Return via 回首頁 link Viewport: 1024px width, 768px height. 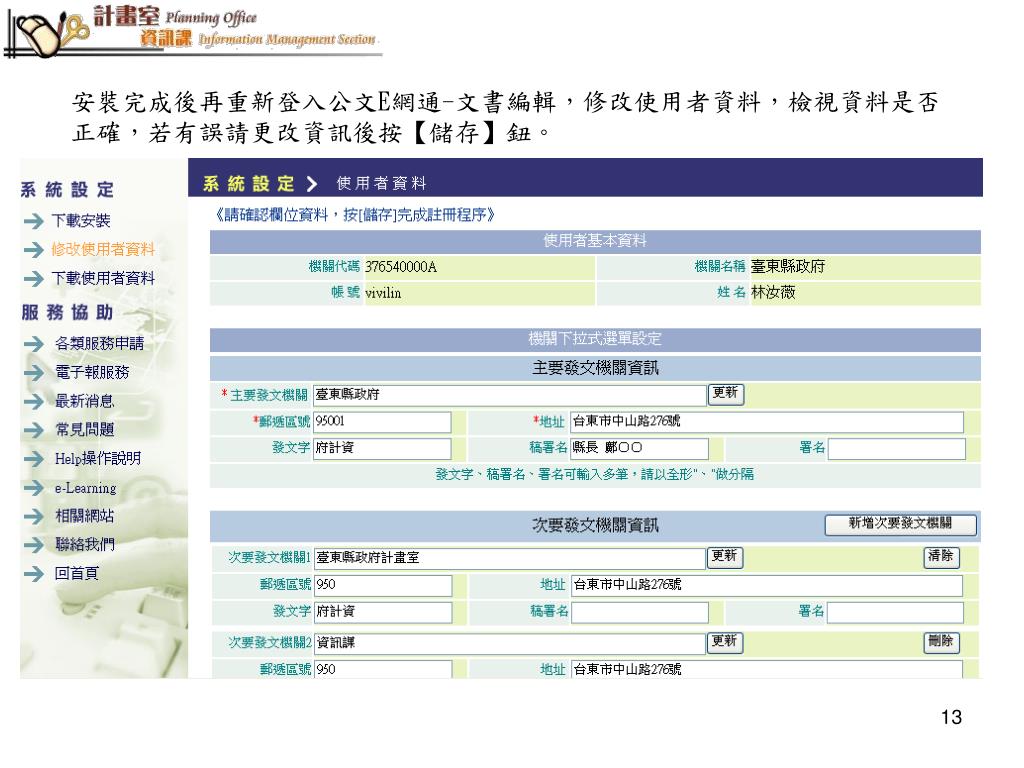[x=77, y=573]
